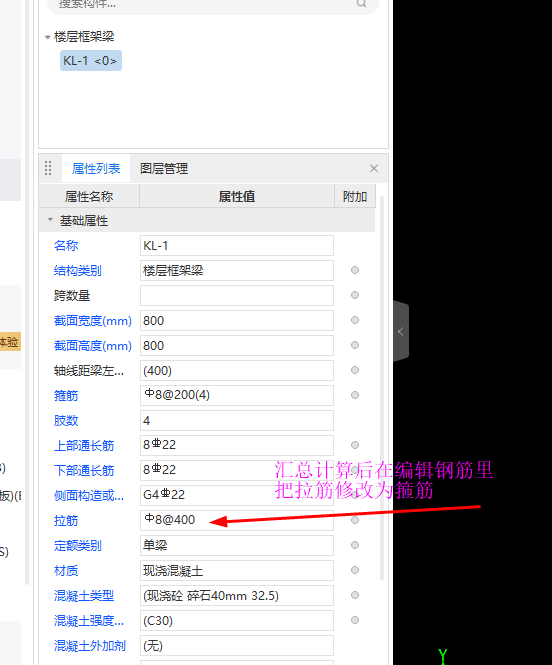Edit the 肢数 value 4

(237, 421)
